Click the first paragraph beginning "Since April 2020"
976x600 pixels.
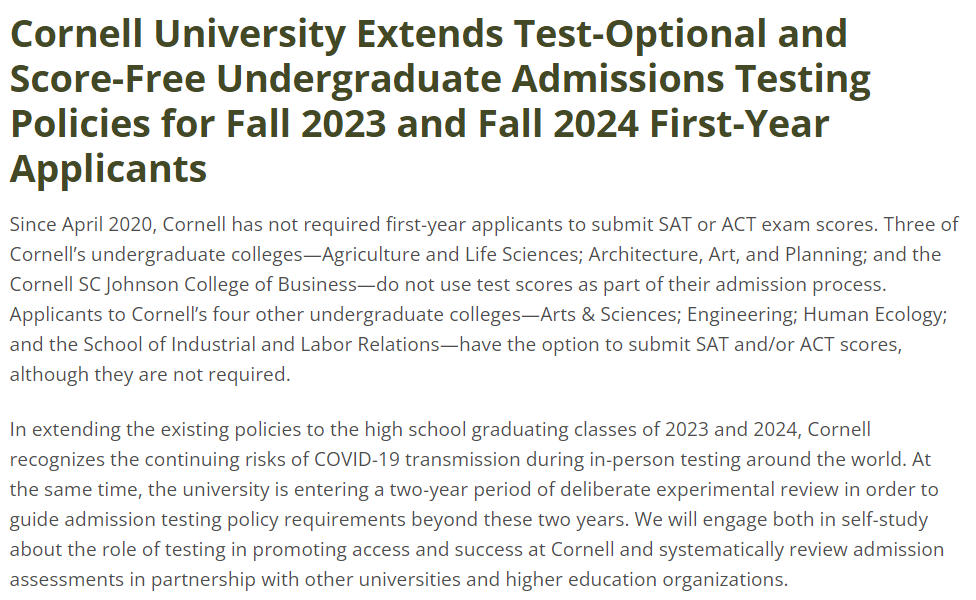click(484, 299)
